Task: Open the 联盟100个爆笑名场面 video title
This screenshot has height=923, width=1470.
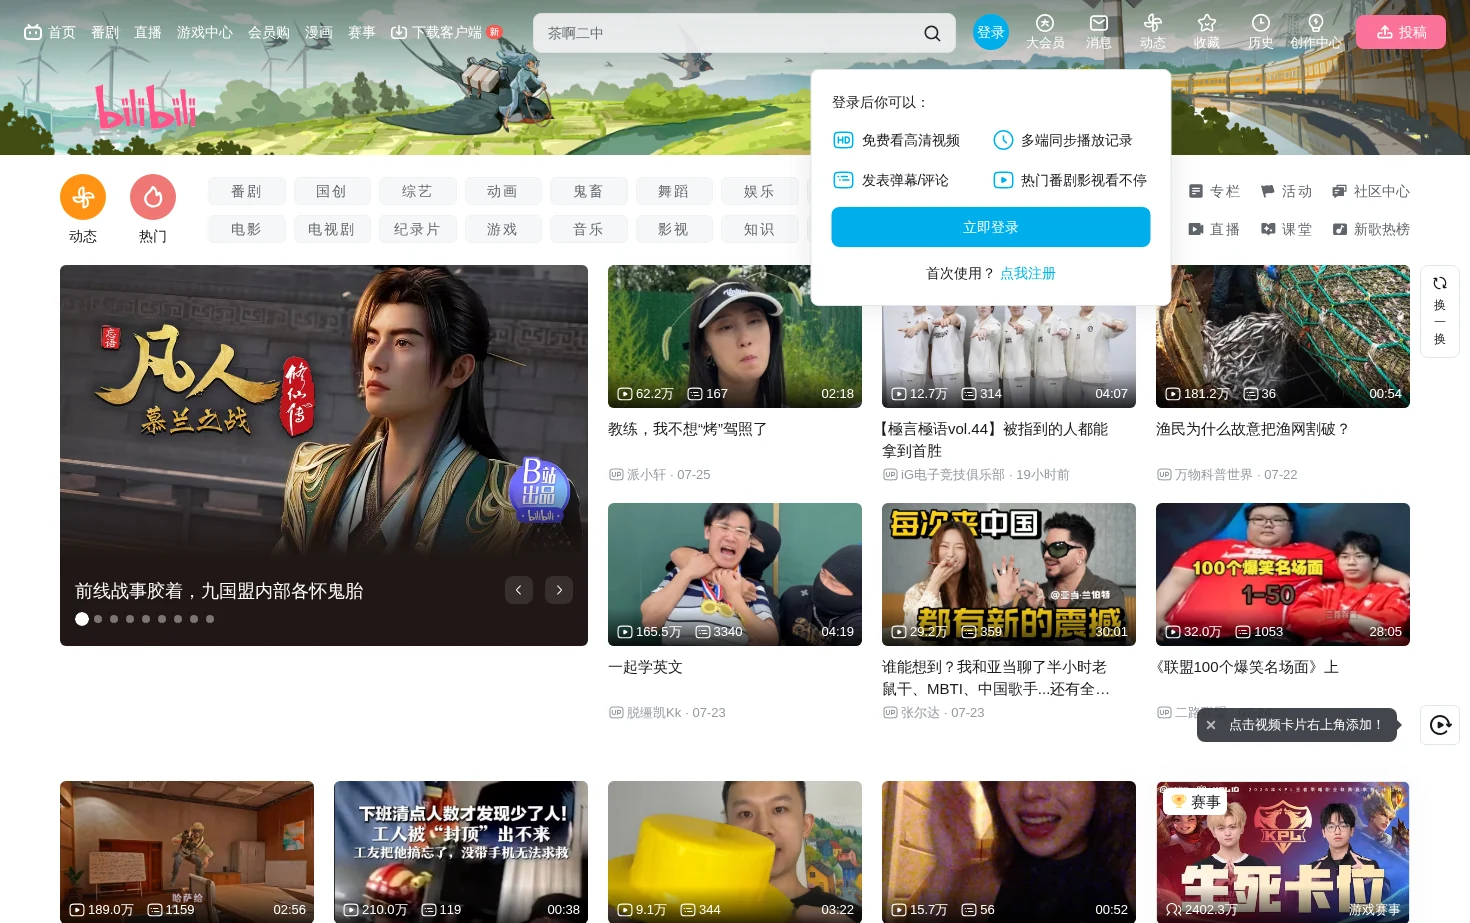Action: tap(1247, 667)
